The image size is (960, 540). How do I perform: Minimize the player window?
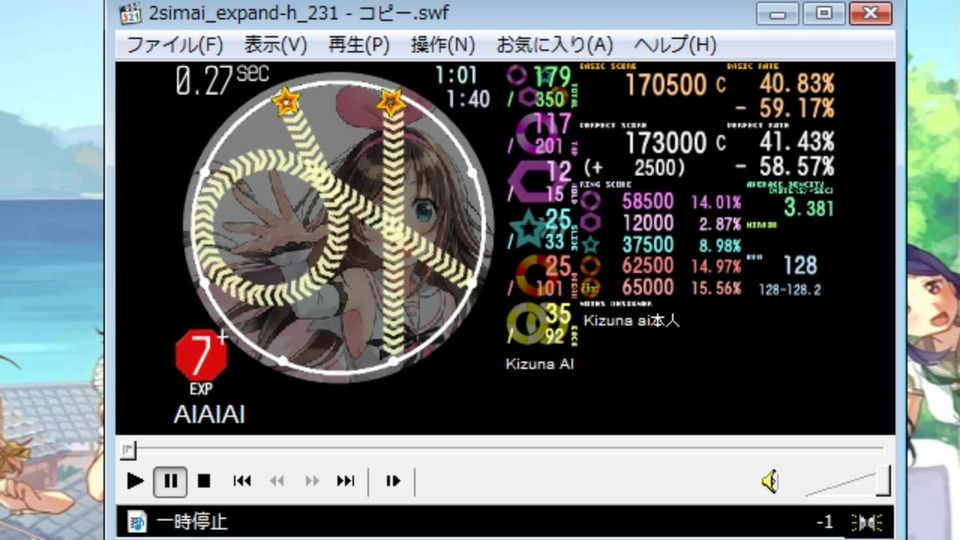click(x=777, y=13)
